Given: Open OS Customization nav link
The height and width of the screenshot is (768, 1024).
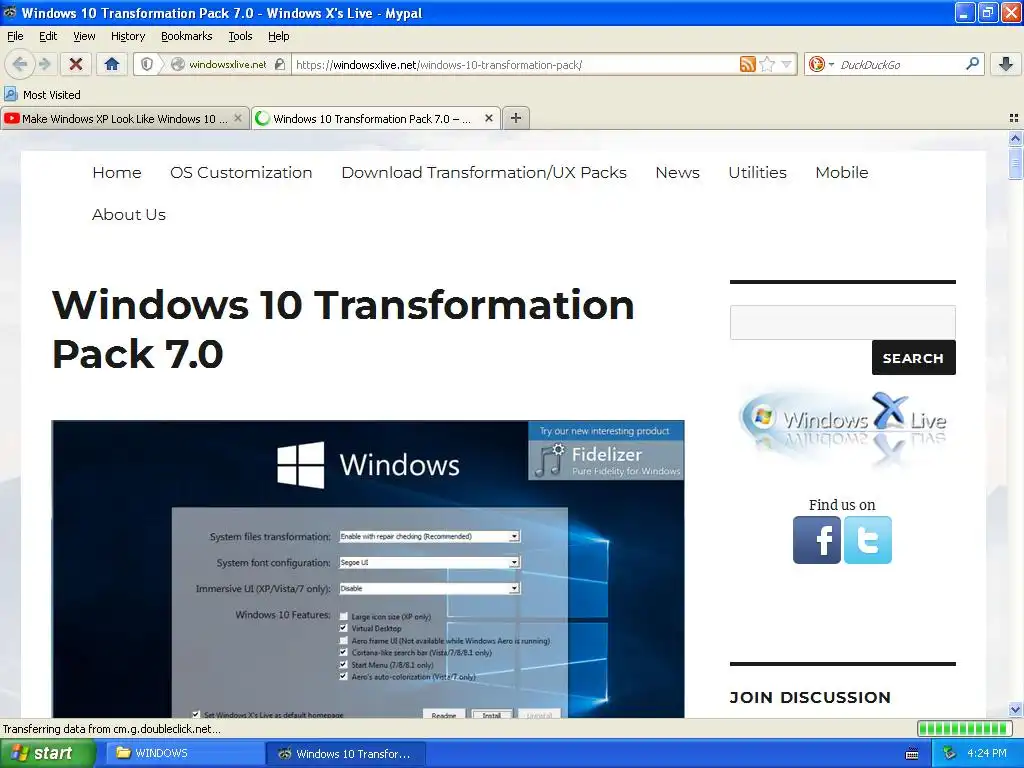Looking at the screenshot, I should [241, 172].
